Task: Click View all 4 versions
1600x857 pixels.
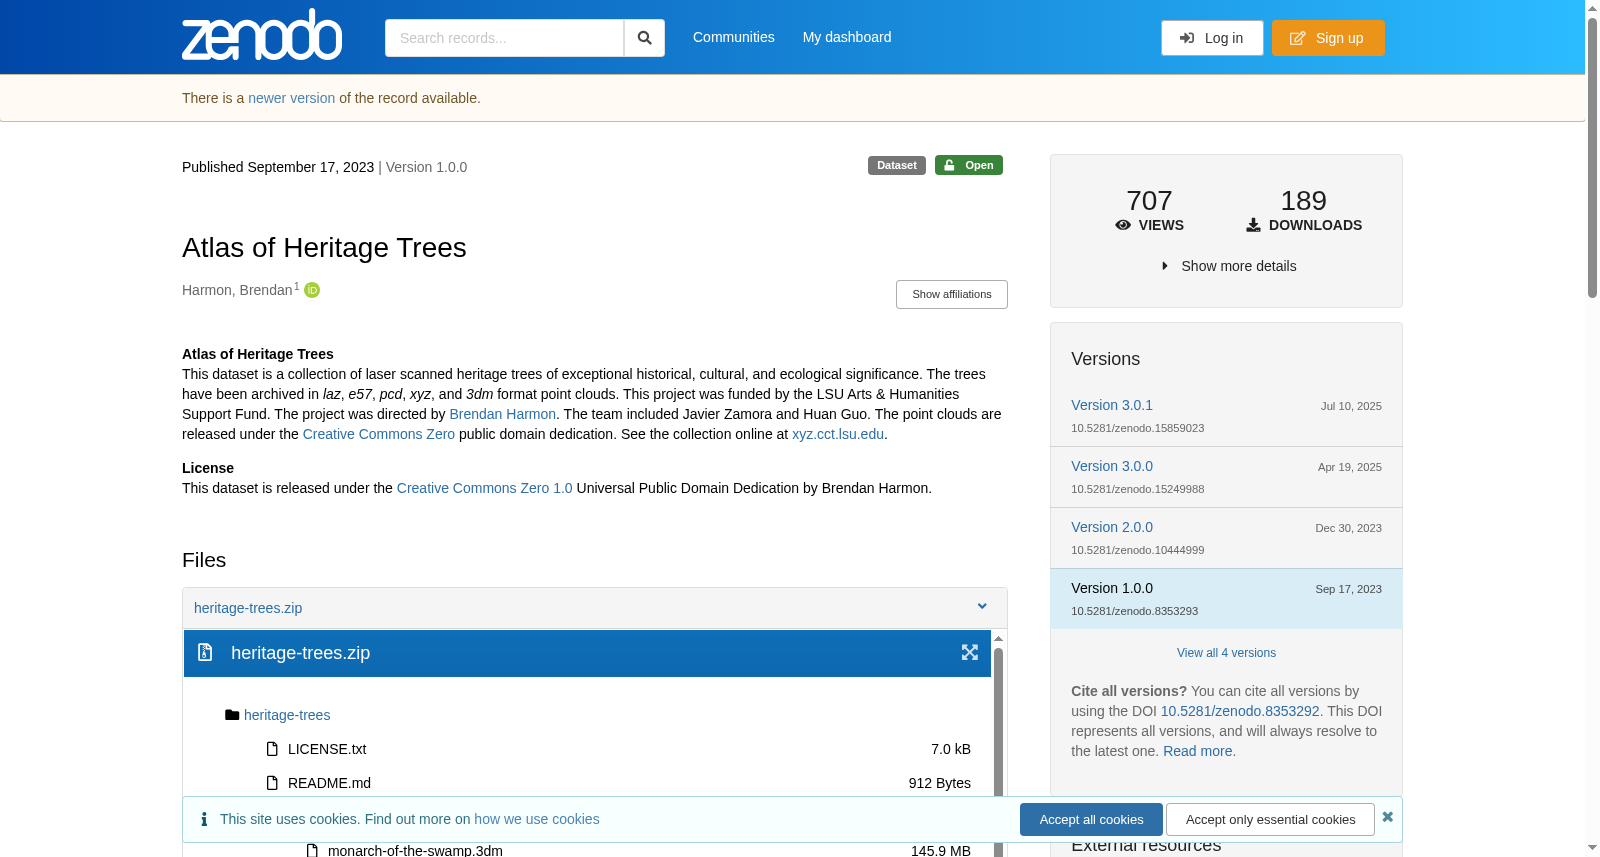Action: pos(1226,653)
